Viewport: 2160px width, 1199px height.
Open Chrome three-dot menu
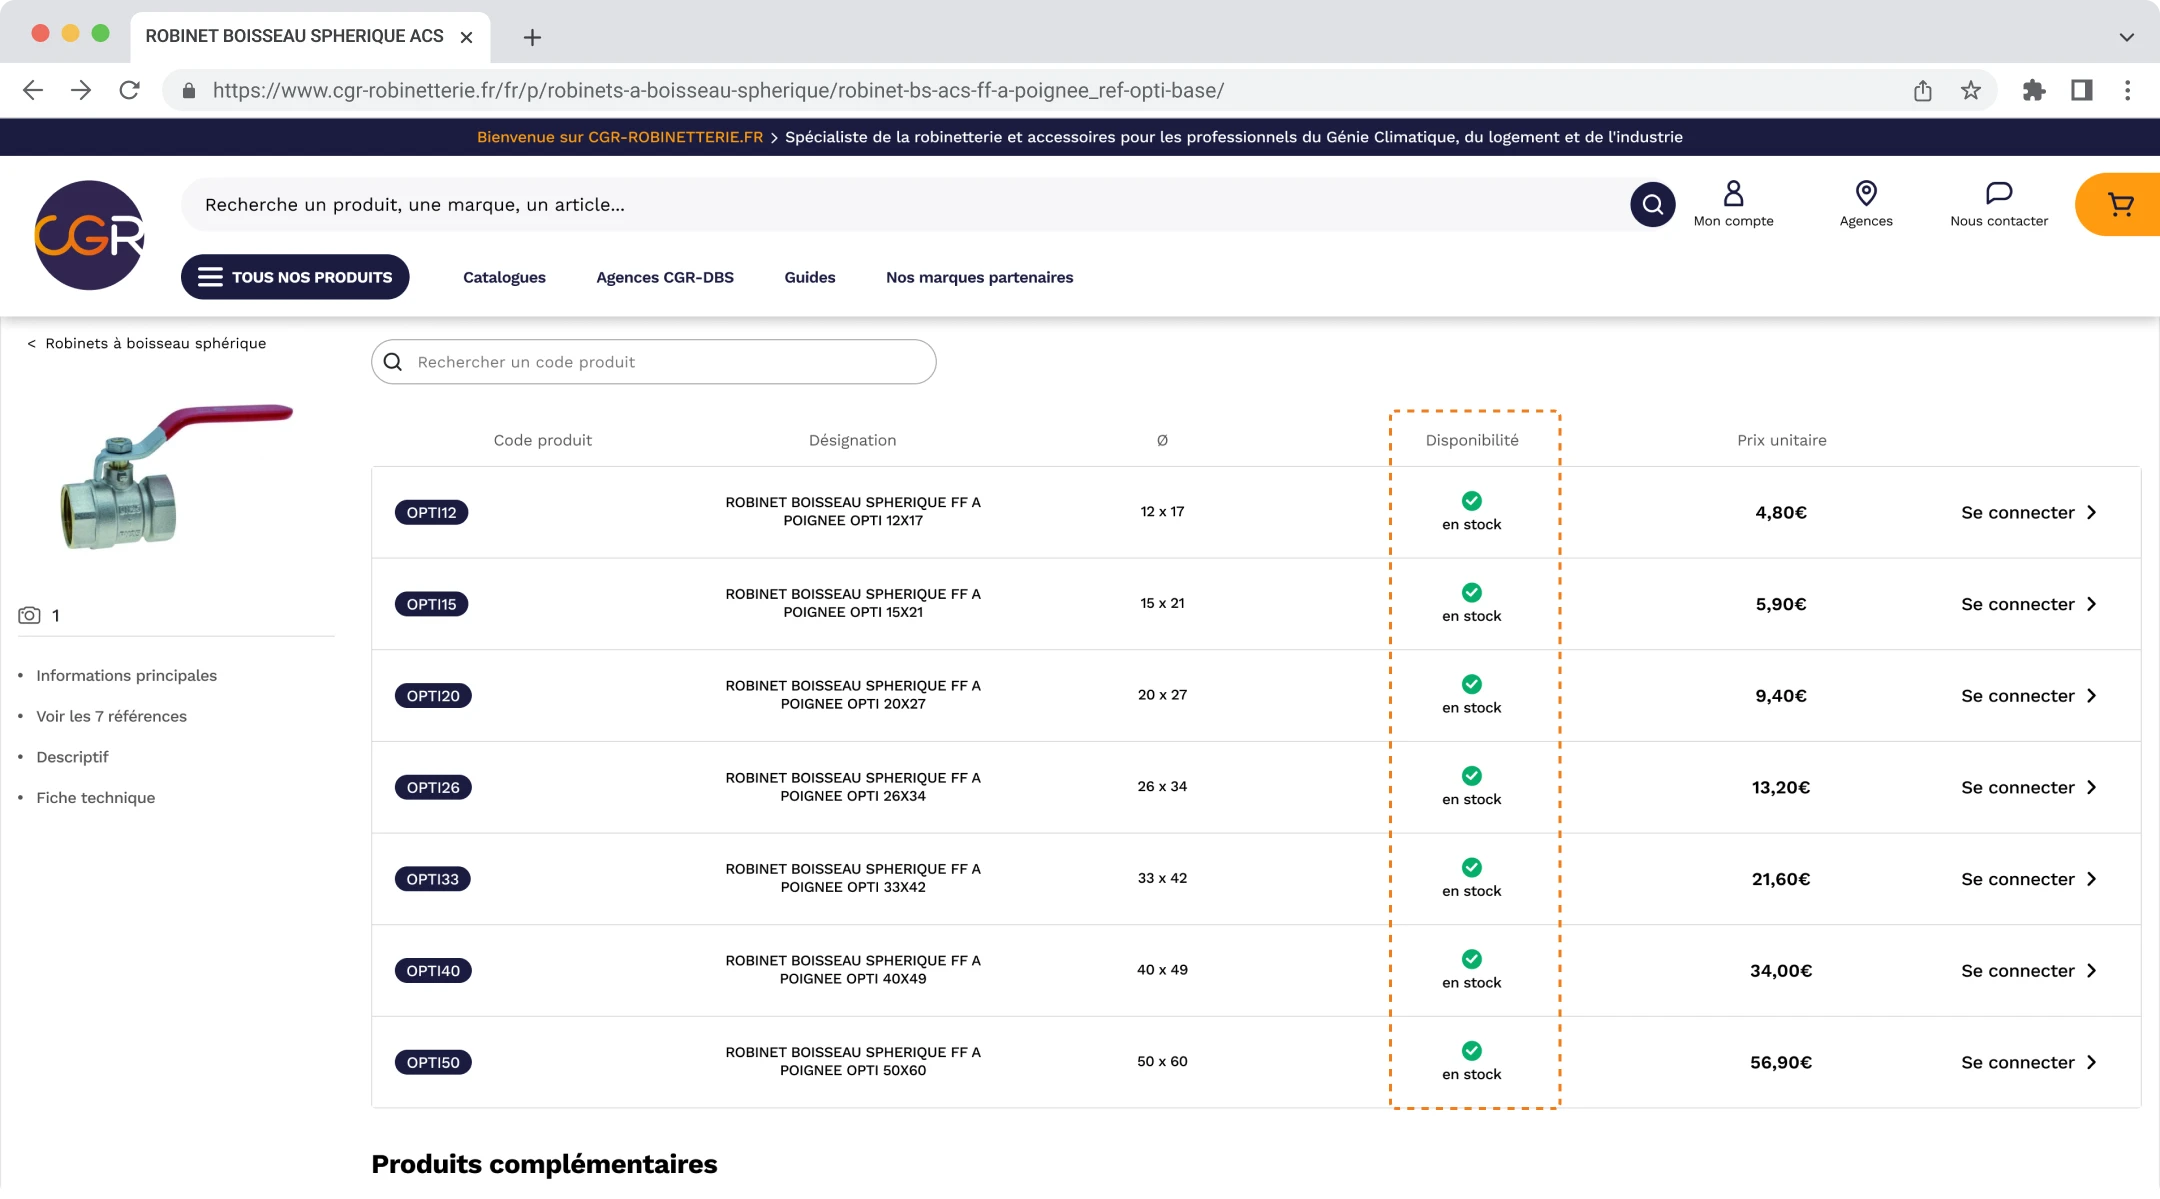click(x=2127, y=91)
